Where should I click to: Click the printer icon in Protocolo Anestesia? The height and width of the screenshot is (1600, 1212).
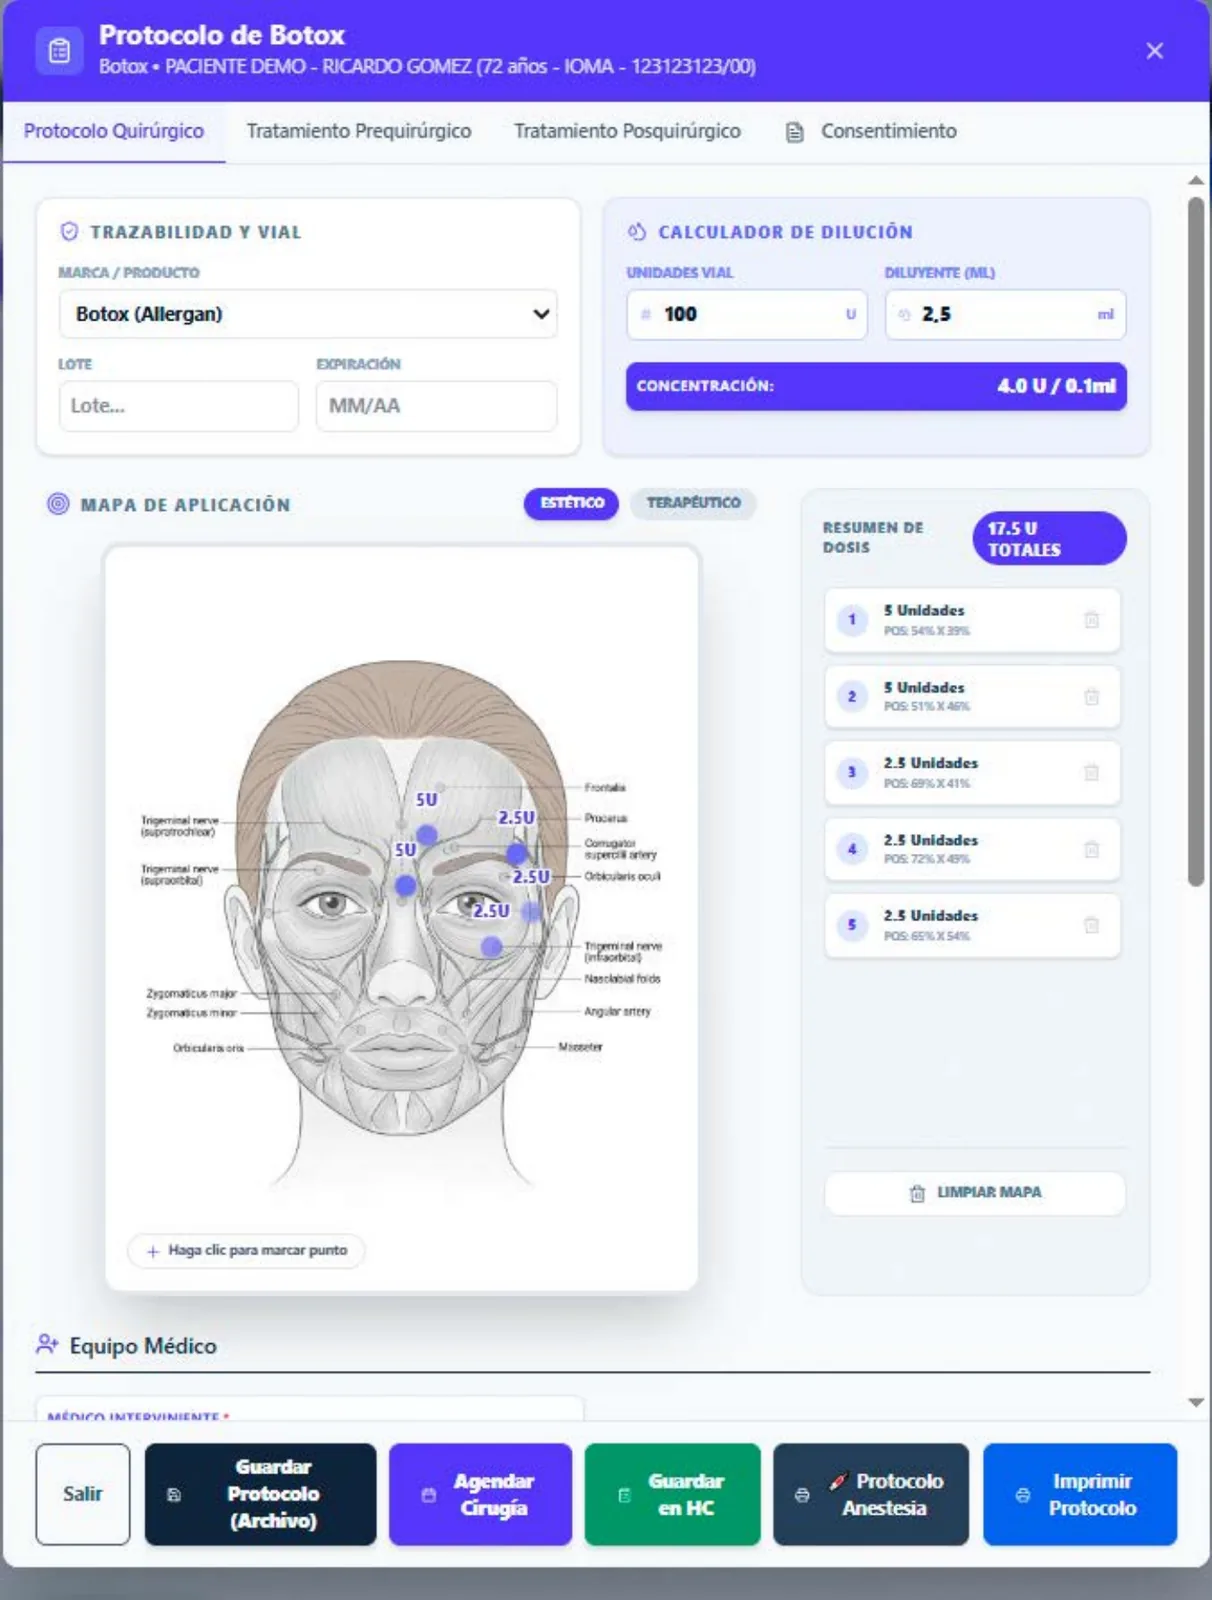[x=802, y=1495]
